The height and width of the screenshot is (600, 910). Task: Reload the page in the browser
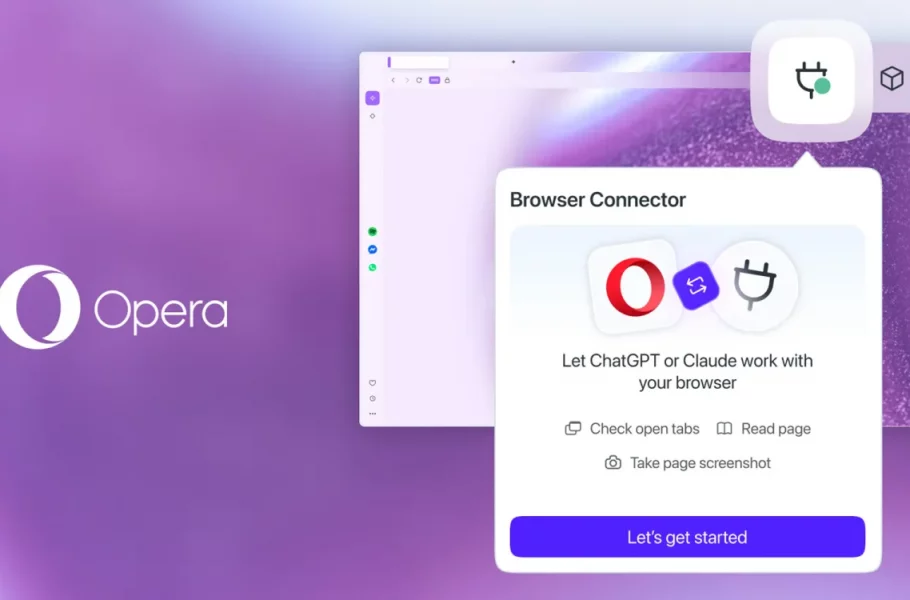coord(419,80)
